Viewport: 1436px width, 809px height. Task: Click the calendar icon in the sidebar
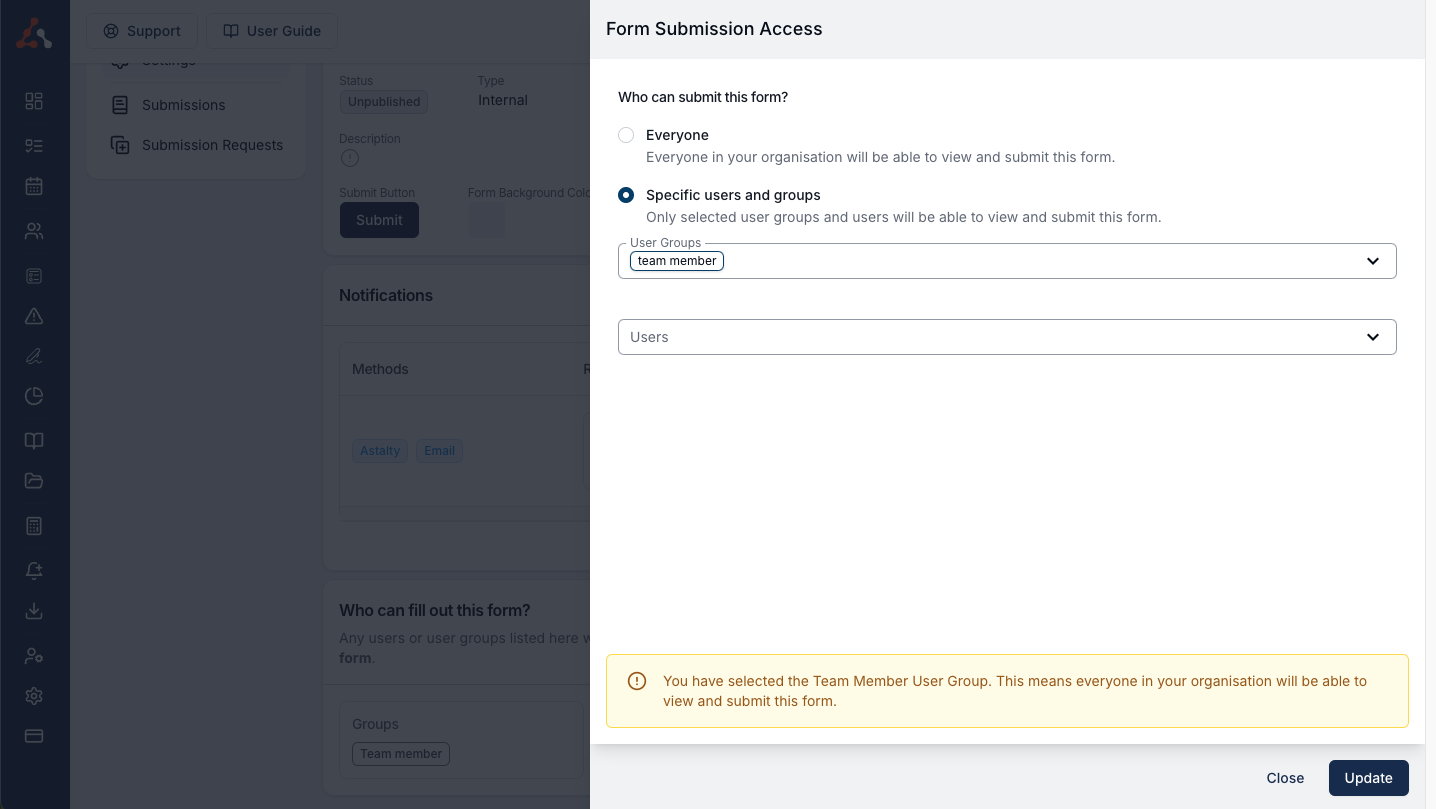(x=34, y=186)
